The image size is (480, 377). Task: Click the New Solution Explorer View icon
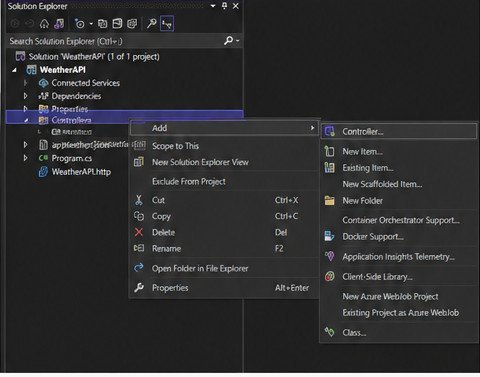point(139,162)
